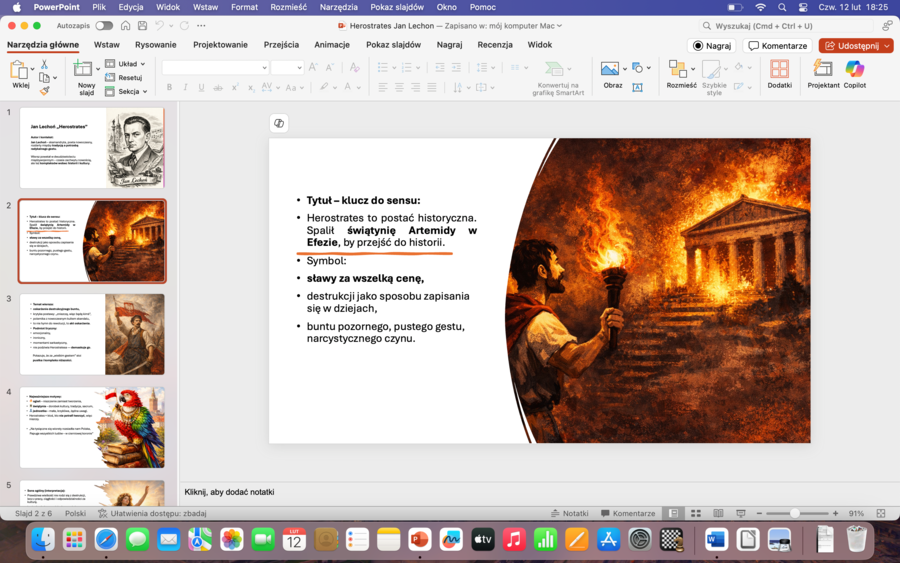Click the Copilot icon in the ribbon
Image resolution: width=900 pixels, height=563 pixels.
(x=854, y=70)
